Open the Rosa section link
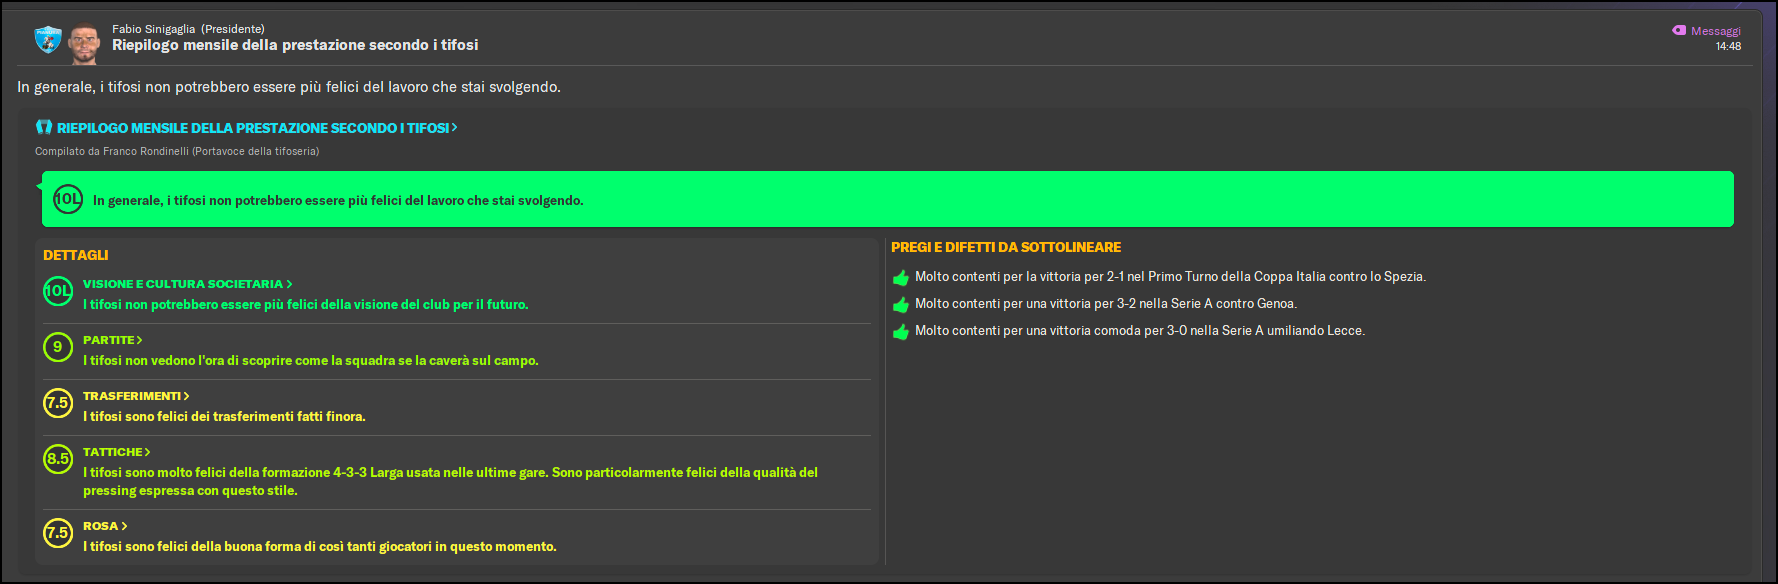Image resolution: width=1778 pixels, height=584 pixels. click(x=105, y=526)
